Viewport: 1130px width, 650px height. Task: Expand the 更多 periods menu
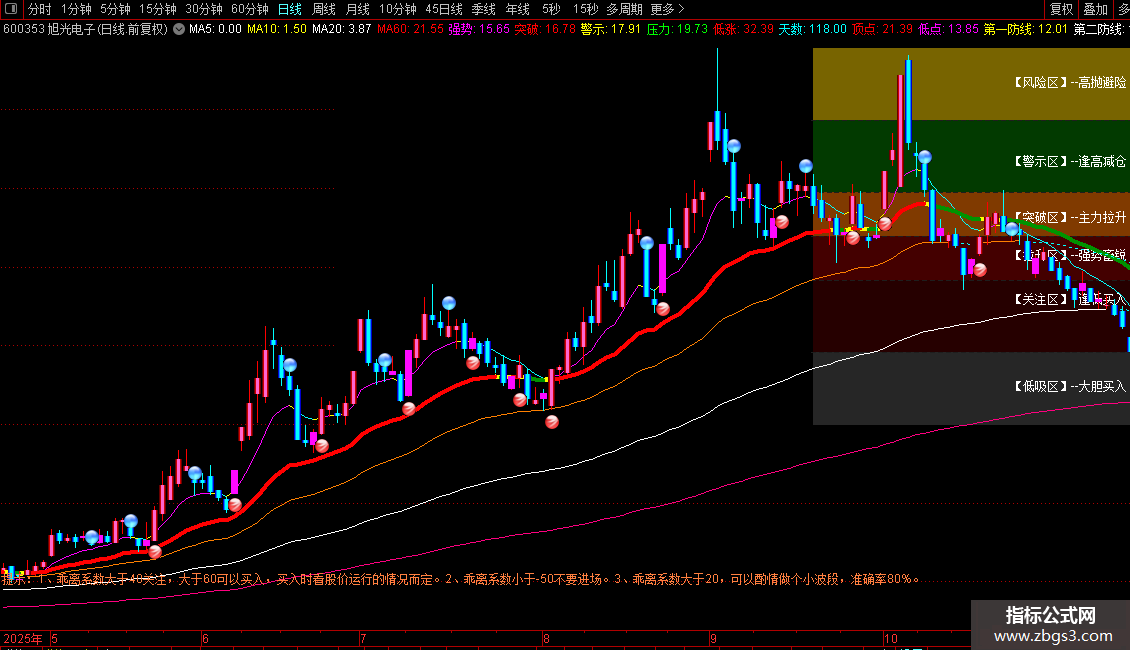coord(667,9)
